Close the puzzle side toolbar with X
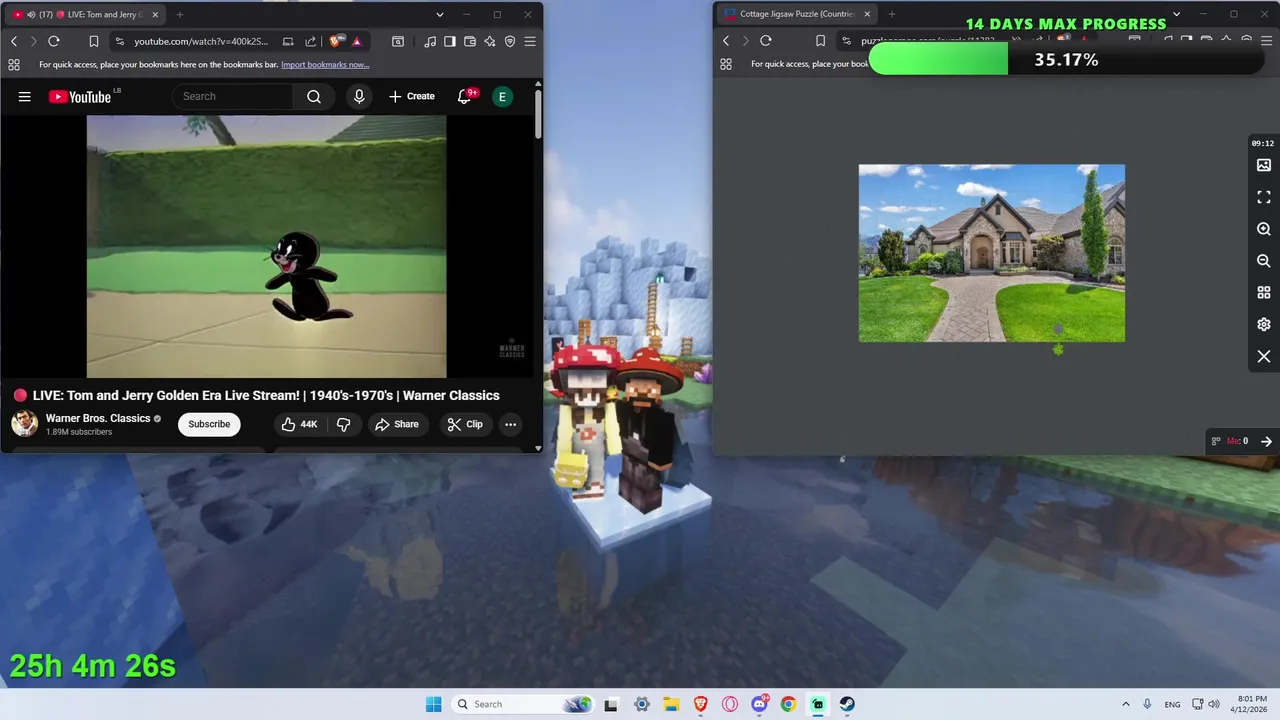 [x=1264, y=357]
